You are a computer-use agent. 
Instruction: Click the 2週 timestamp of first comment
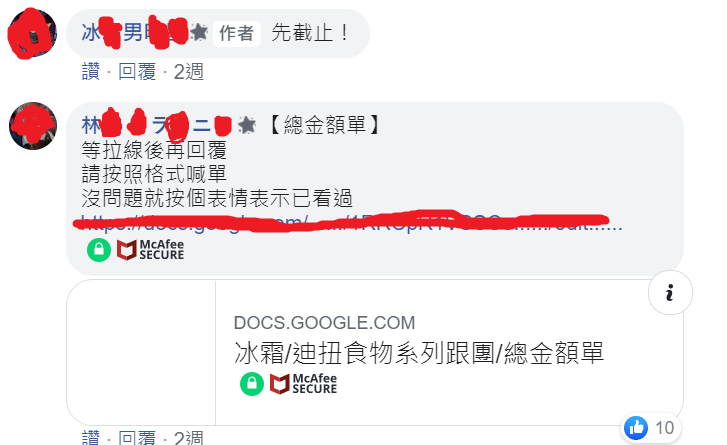(189, 72)
